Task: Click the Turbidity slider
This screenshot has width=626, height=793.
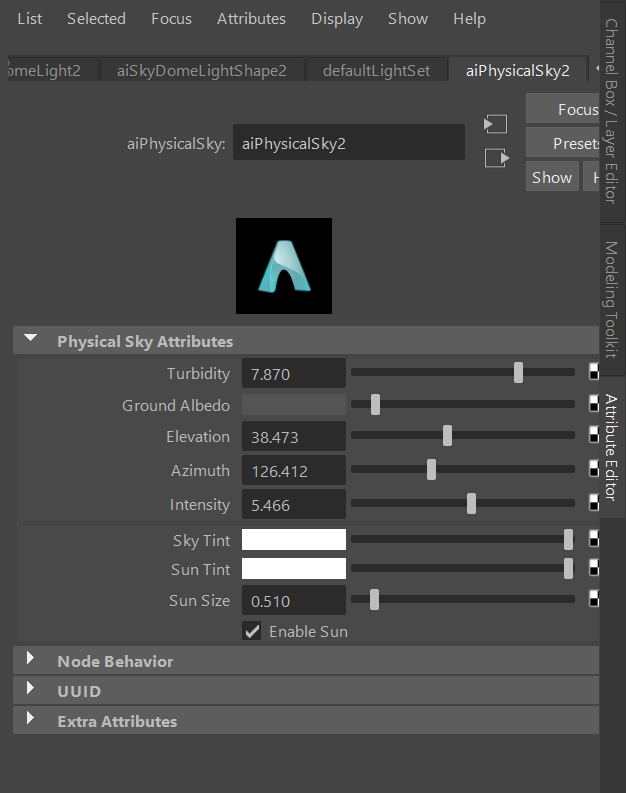Action: tap(463, 372)
